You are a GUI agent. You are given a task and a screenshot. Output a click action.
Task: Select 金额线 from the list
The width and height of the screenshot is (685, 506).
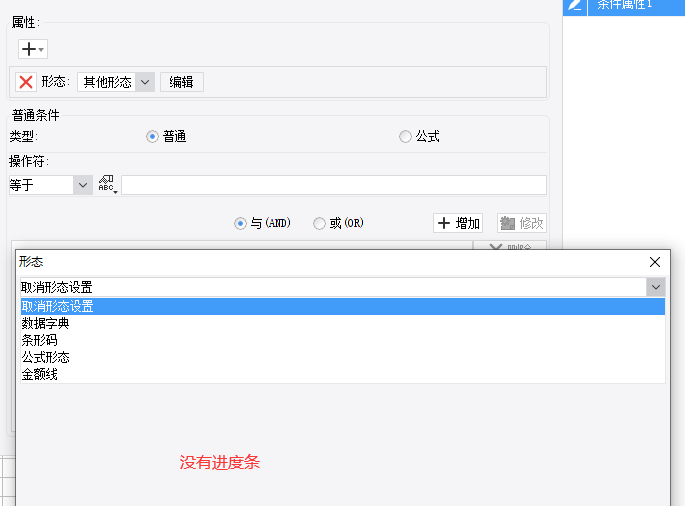[x=343, y=374]
